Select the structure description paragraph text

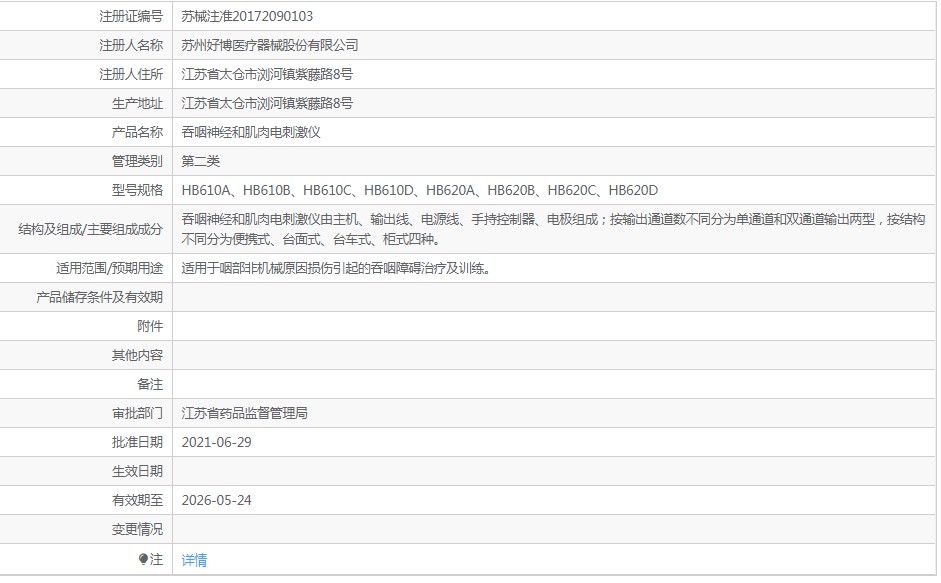pos(553,229)
